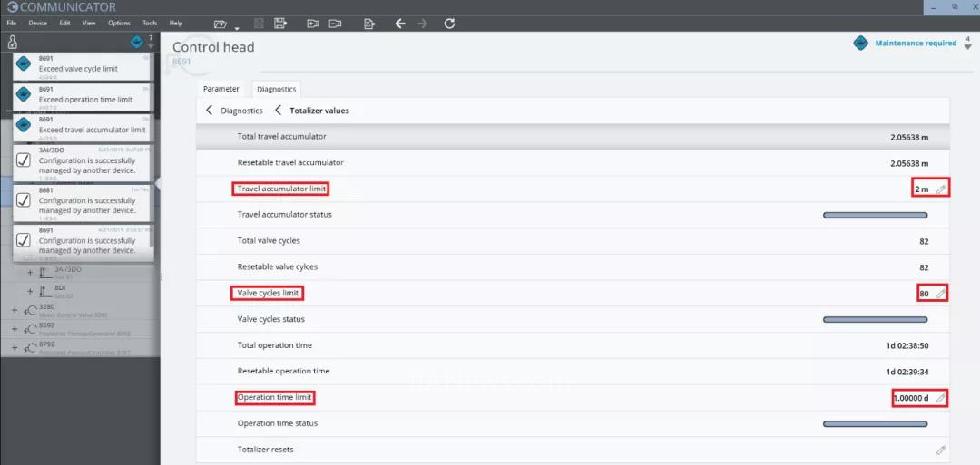Viewport: 980px width, 465px height.
Task: Click the report document toolbar icon
Action: [368, 23]
